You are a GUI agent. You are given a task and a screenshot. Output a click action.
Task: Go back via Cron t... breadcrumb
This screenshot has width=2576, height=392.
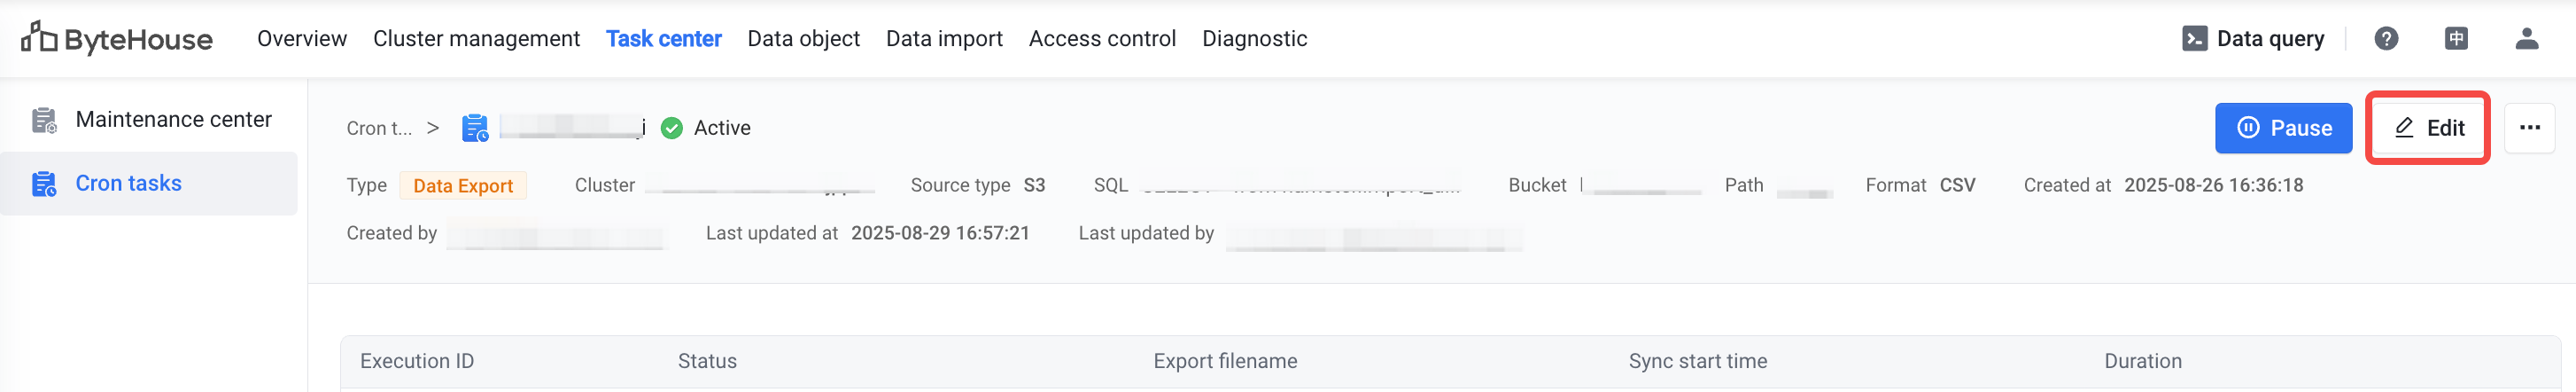379,128
